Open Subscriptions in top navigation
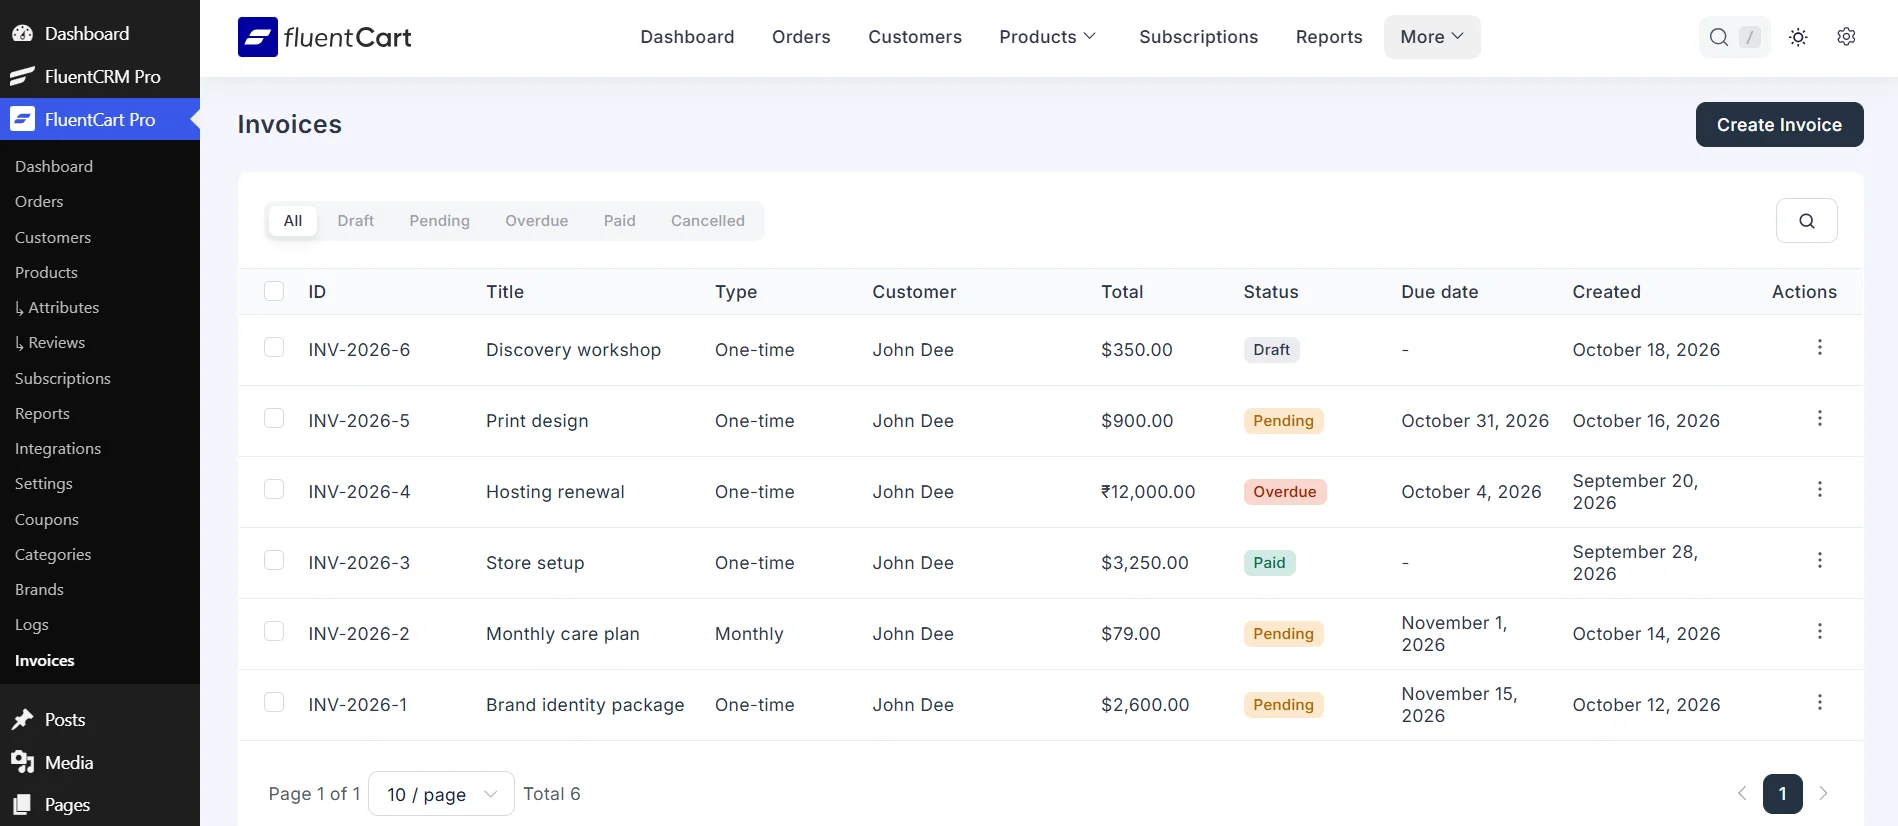Image resolution: width=1898 pixels, height=826 pixels. click(x=1199, y=37)
